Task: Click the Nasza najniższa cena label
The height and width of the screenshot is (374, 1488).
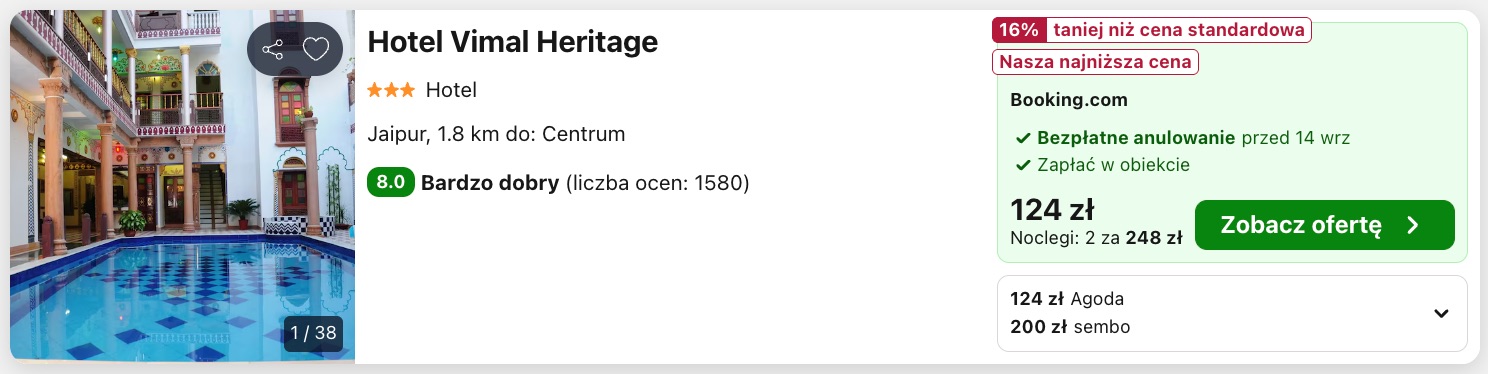Action: pos(1095,62)
